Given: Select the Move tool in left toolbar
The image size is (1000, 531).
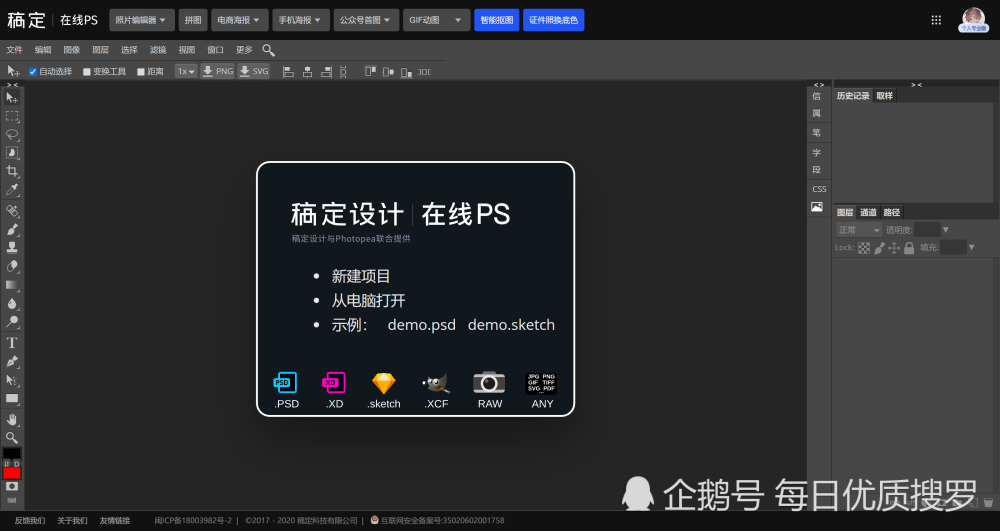Looking at the screenshot, I should 12,98.
